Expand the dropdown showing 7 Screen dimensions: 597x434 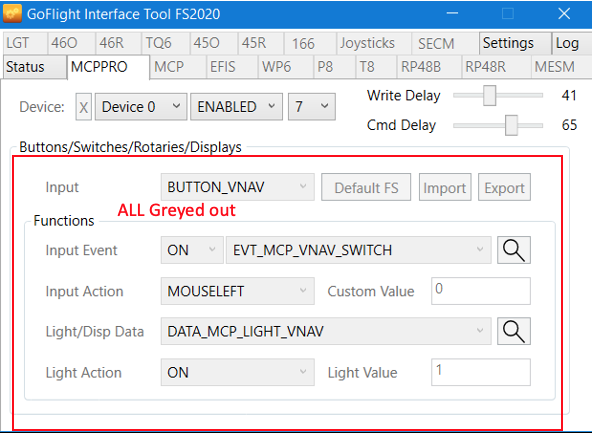pyautogui.click(x=312, y=107)
